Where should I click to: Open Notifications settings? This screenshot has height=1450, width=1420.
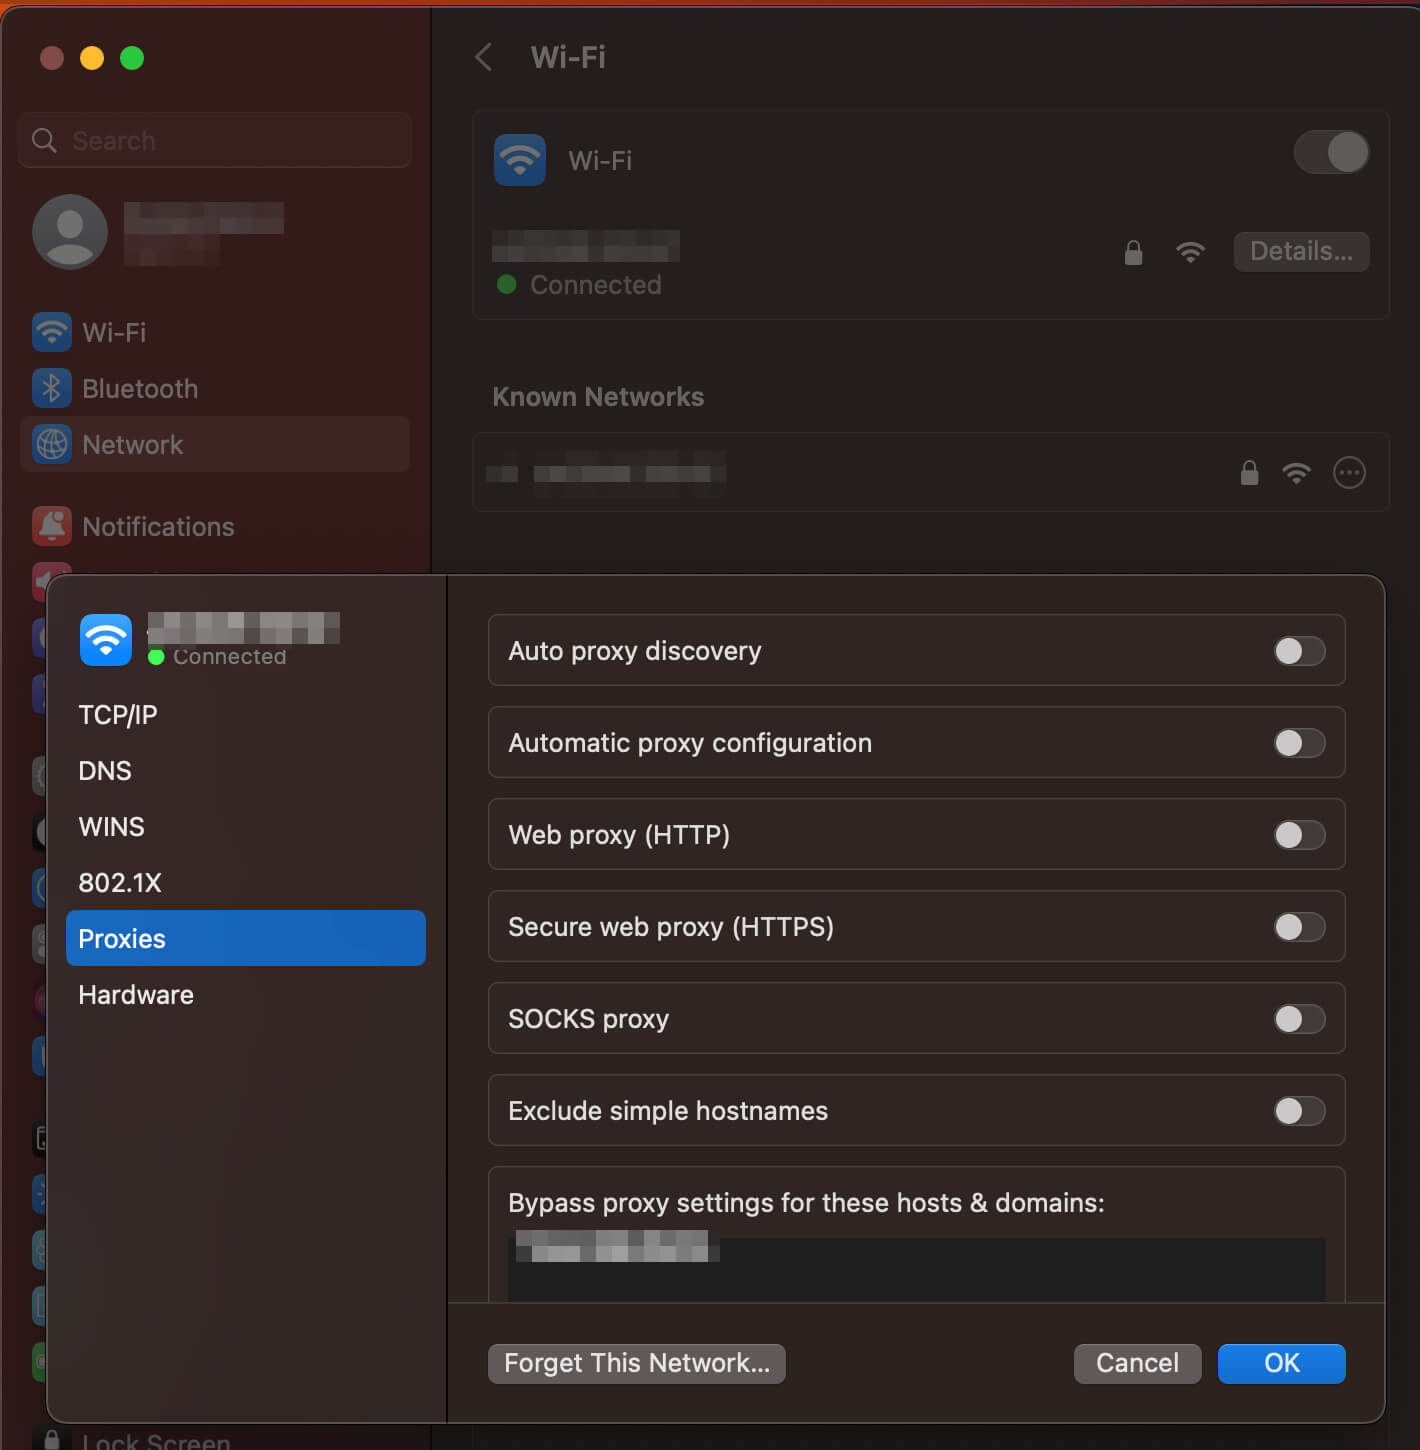pos(158,526)
